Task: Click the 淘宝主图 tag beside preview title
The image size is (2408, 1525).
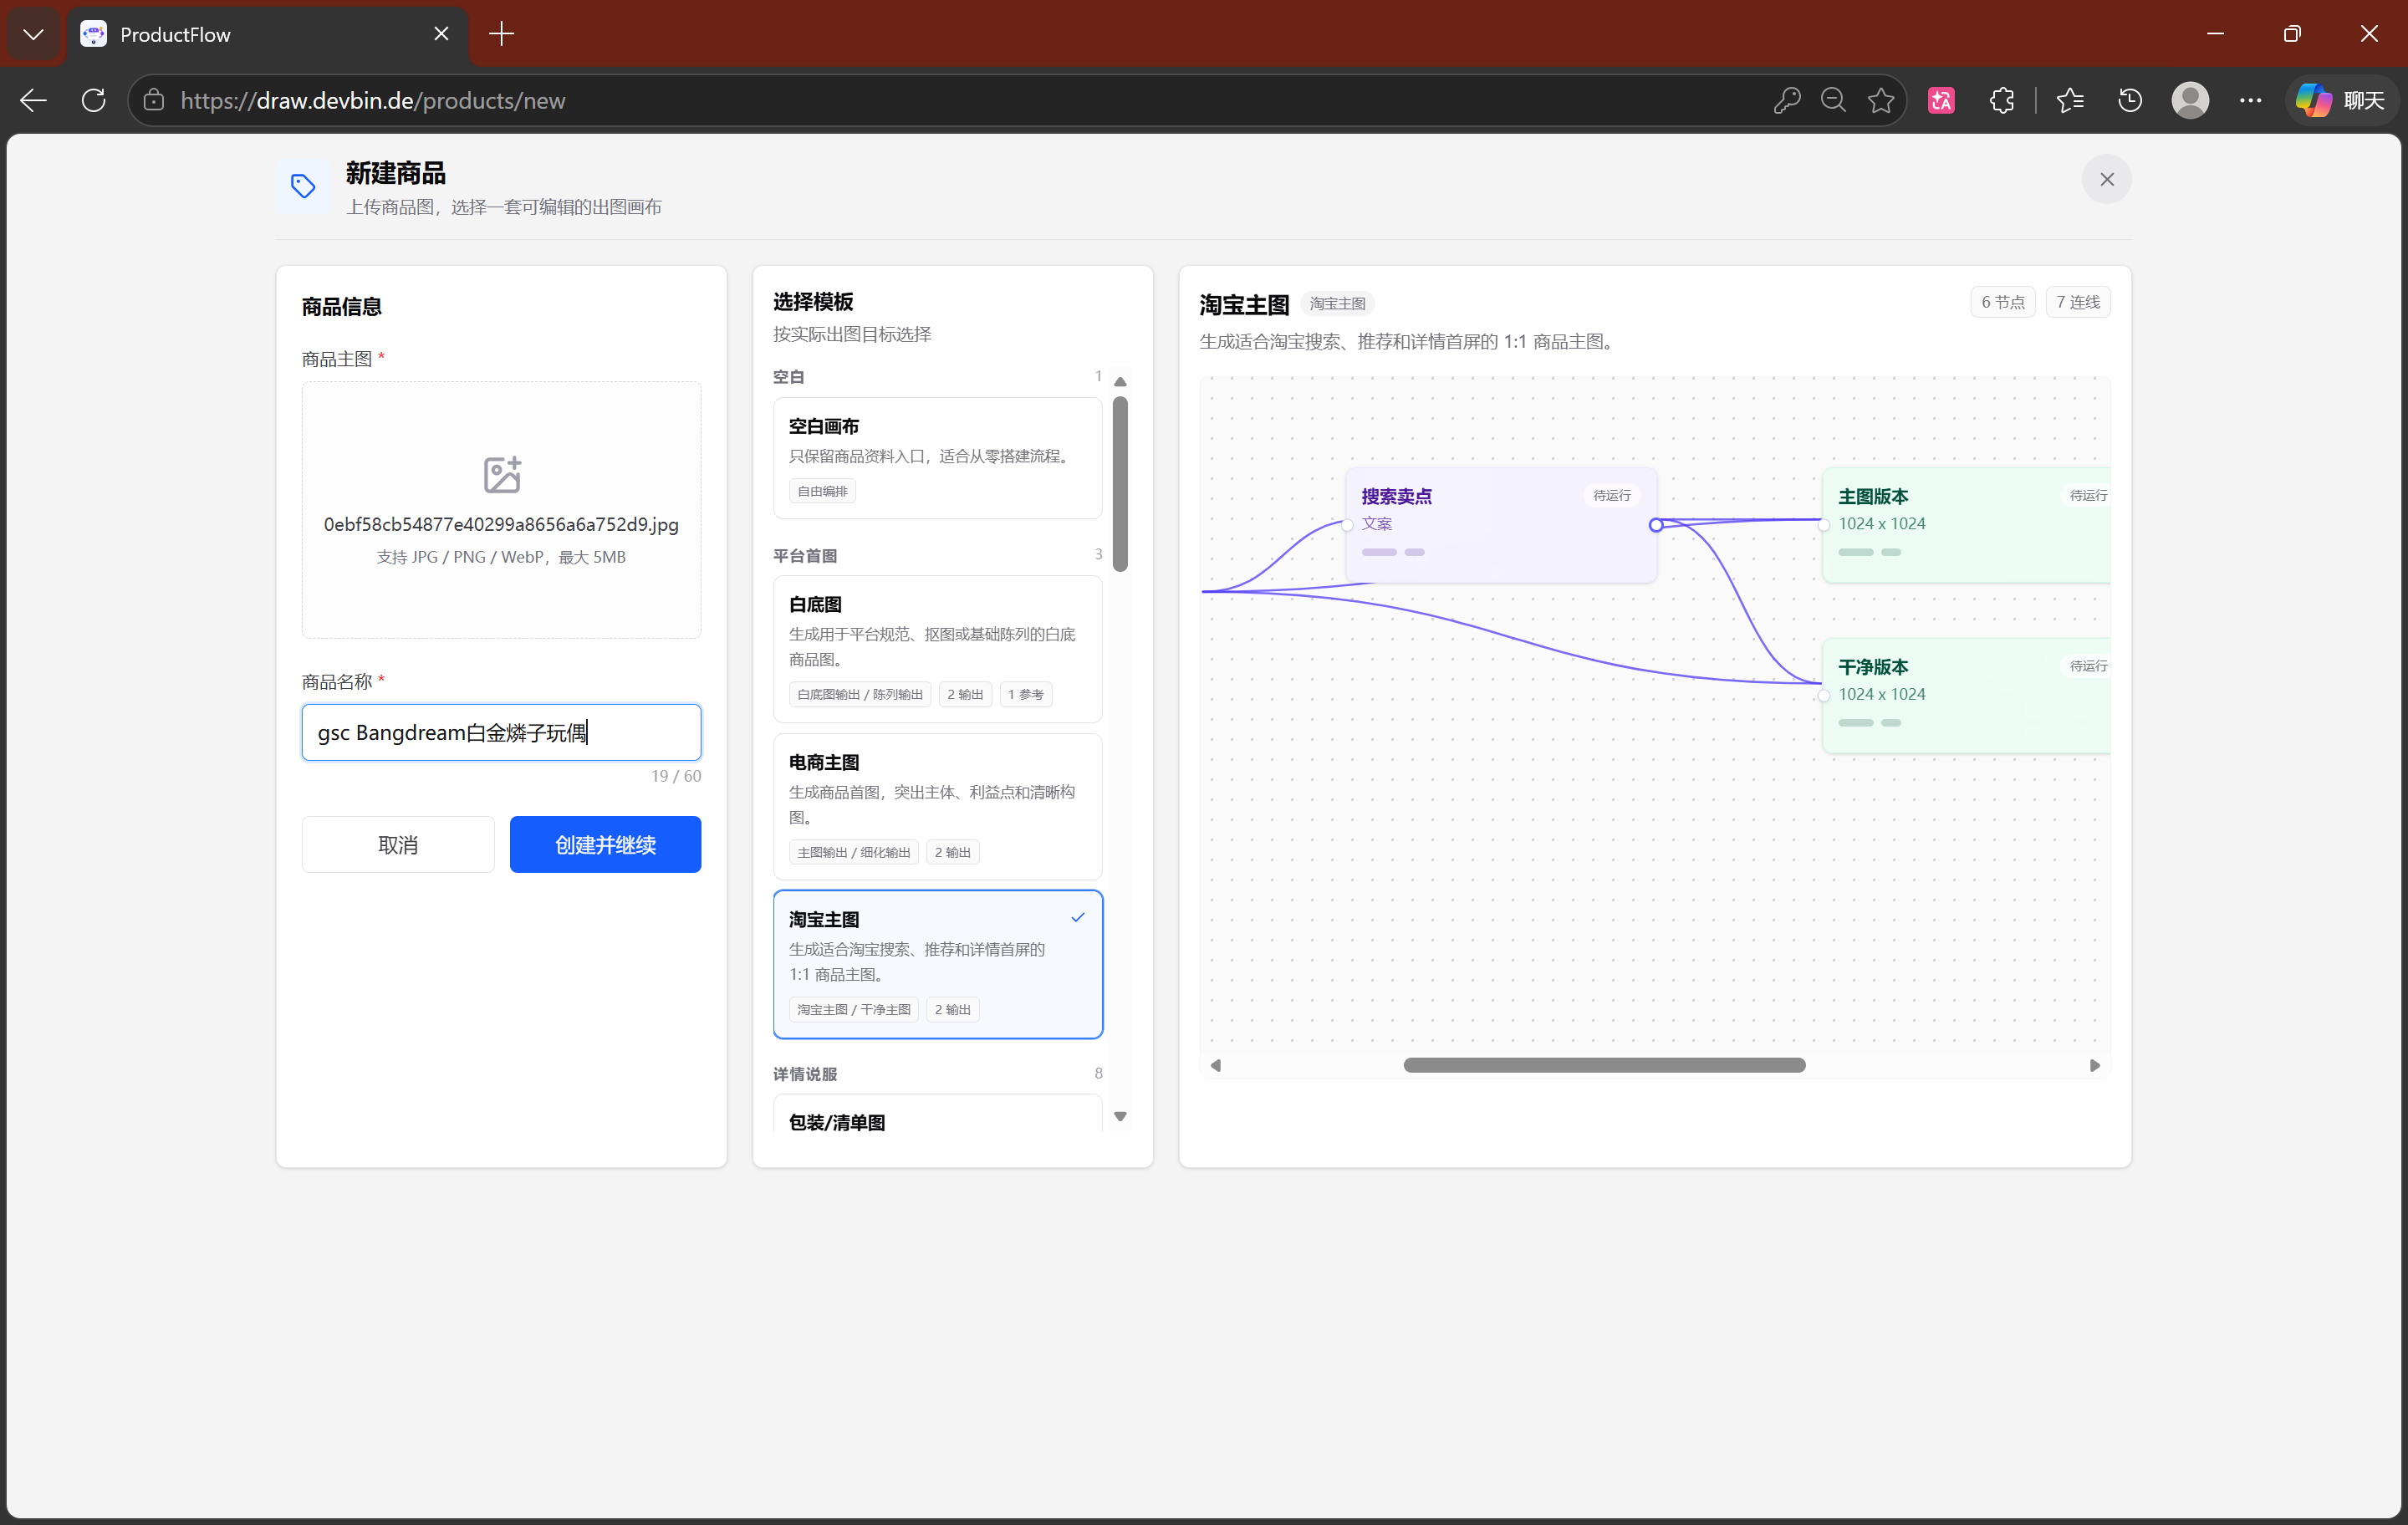Action: 1337,303
